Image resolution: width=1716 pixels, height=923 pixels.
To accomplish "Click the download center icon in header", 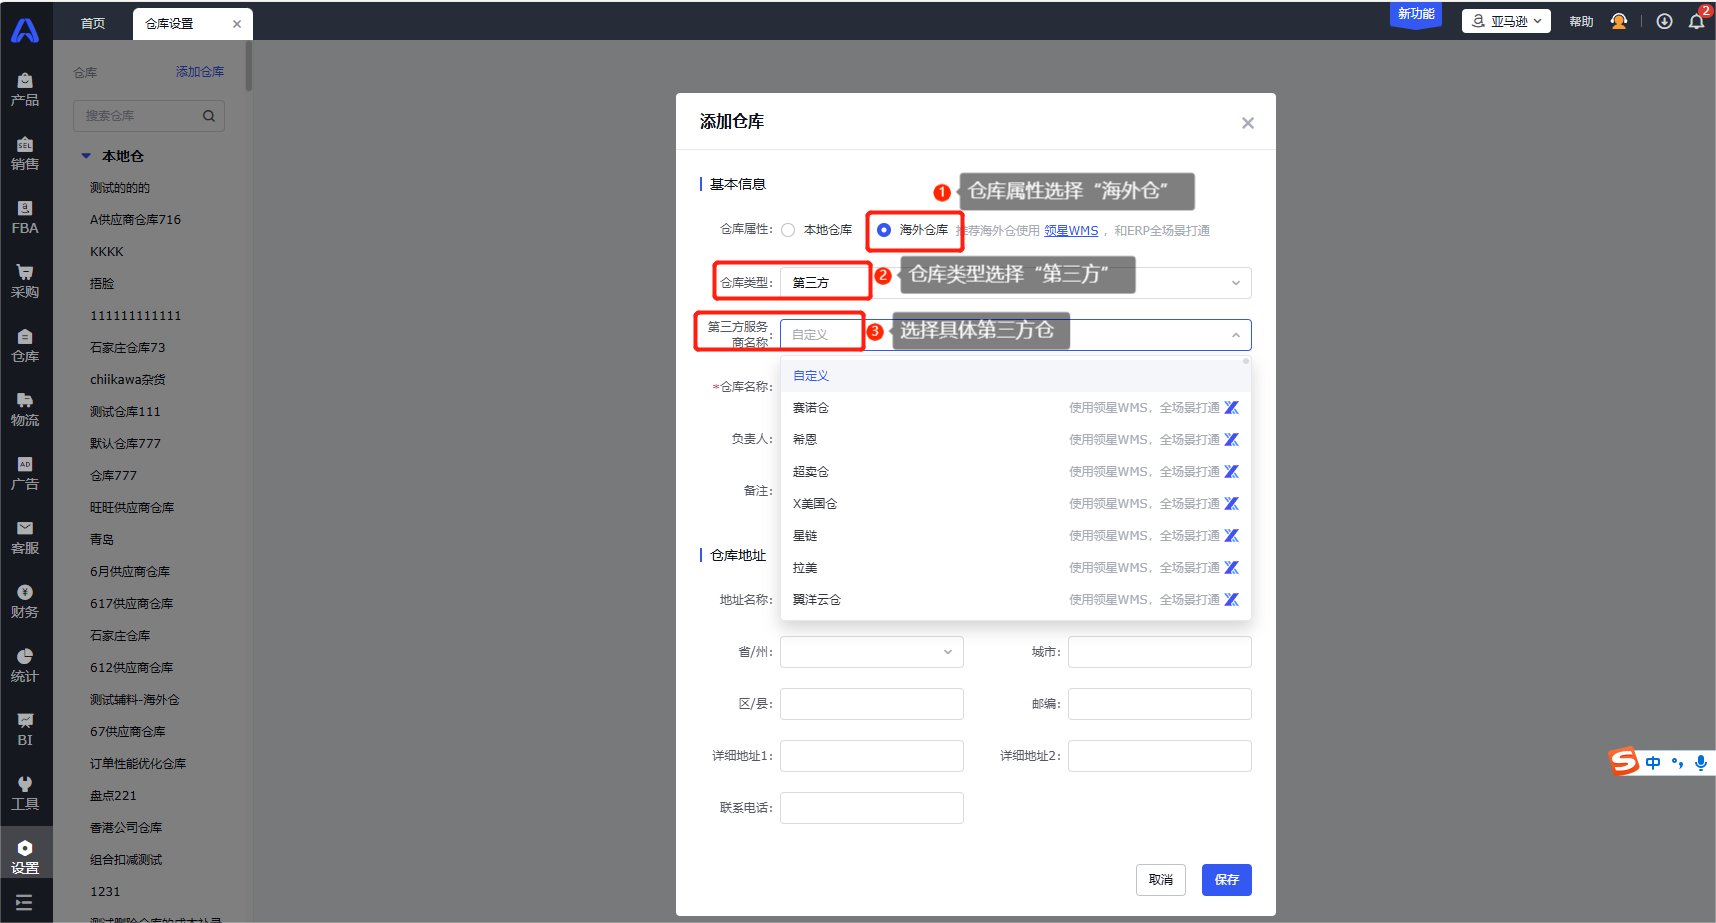I will [1664, 21].
